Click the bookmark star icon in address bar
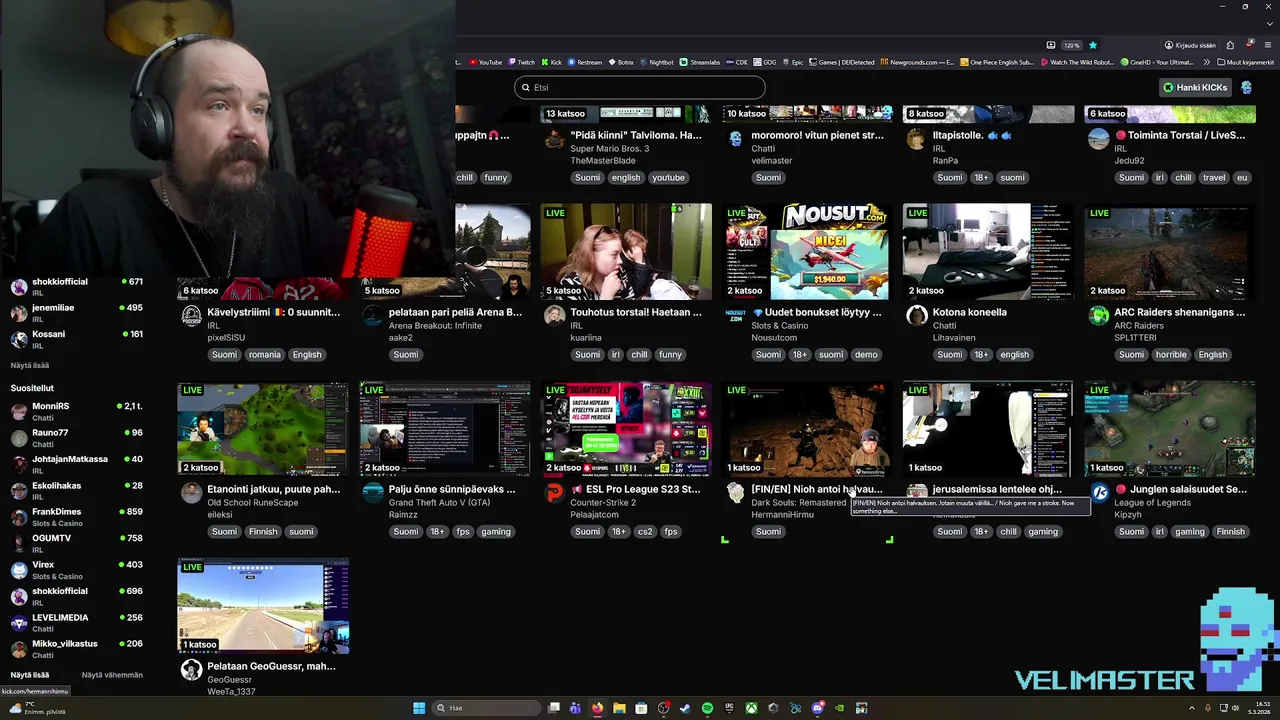This screenshot has height=720, width=1280. coord(1093,45)
